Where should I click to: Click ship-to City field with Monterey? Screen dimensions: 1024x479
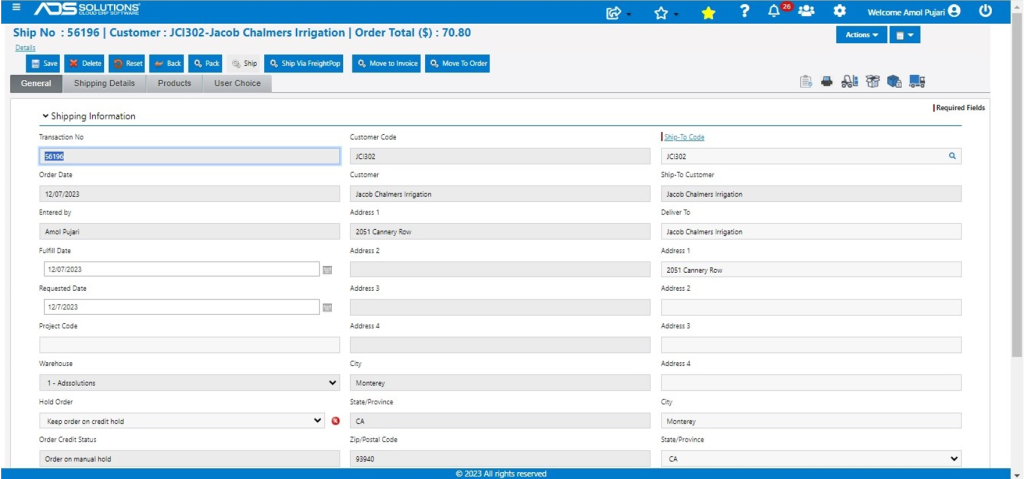click(811, 421)
